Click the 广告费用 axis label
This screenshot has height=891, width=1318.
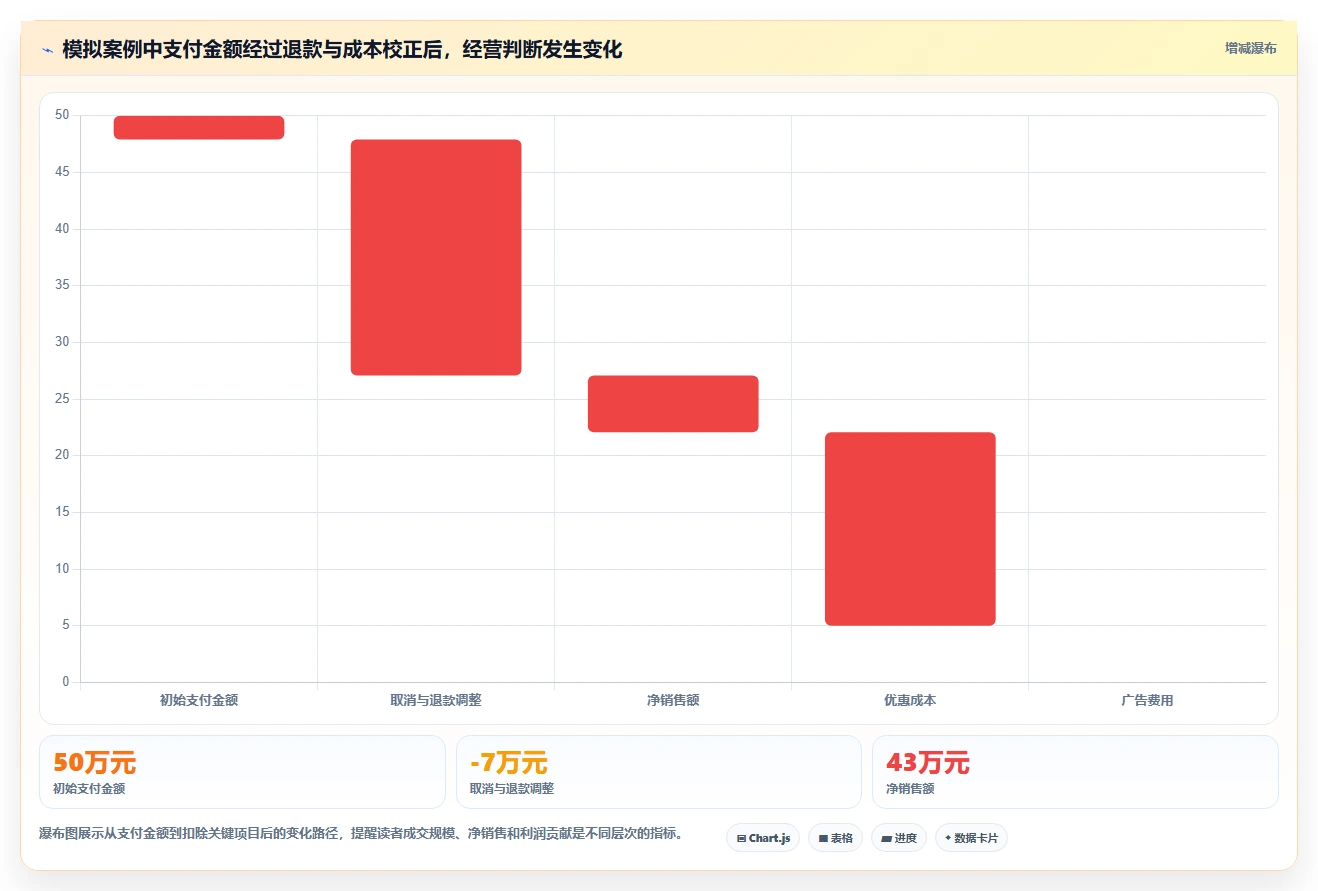(1147, 701)
